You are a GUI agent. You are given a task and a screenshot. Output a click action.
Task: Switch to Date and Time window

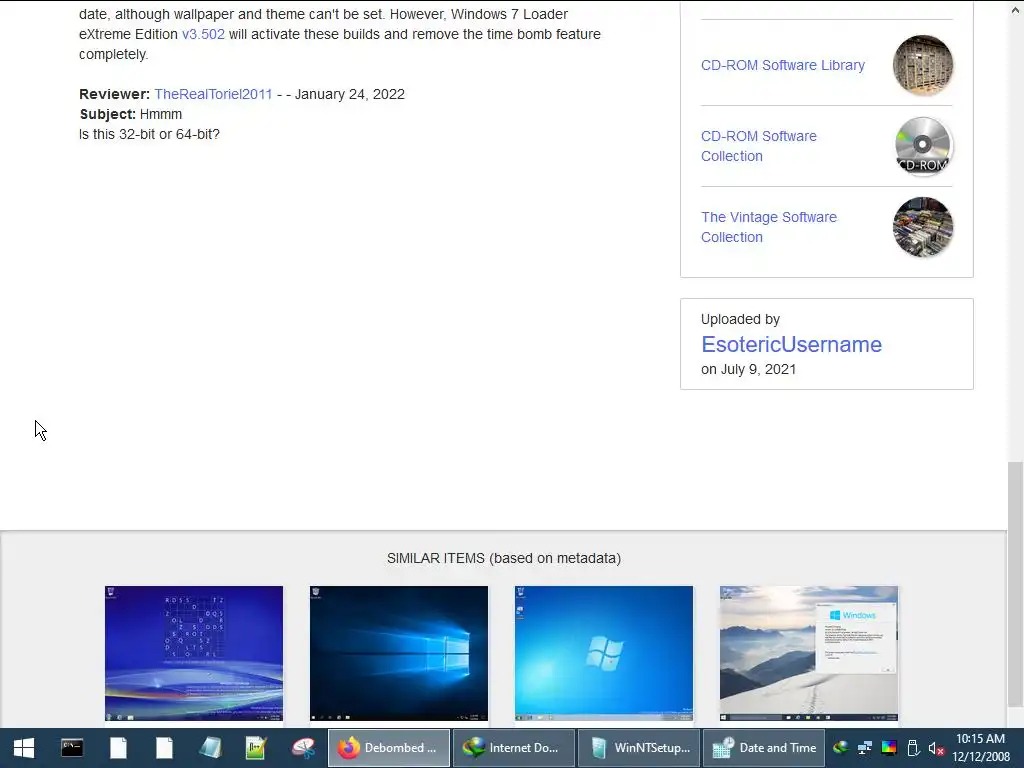pyautogui.click(x=763, y=748)
